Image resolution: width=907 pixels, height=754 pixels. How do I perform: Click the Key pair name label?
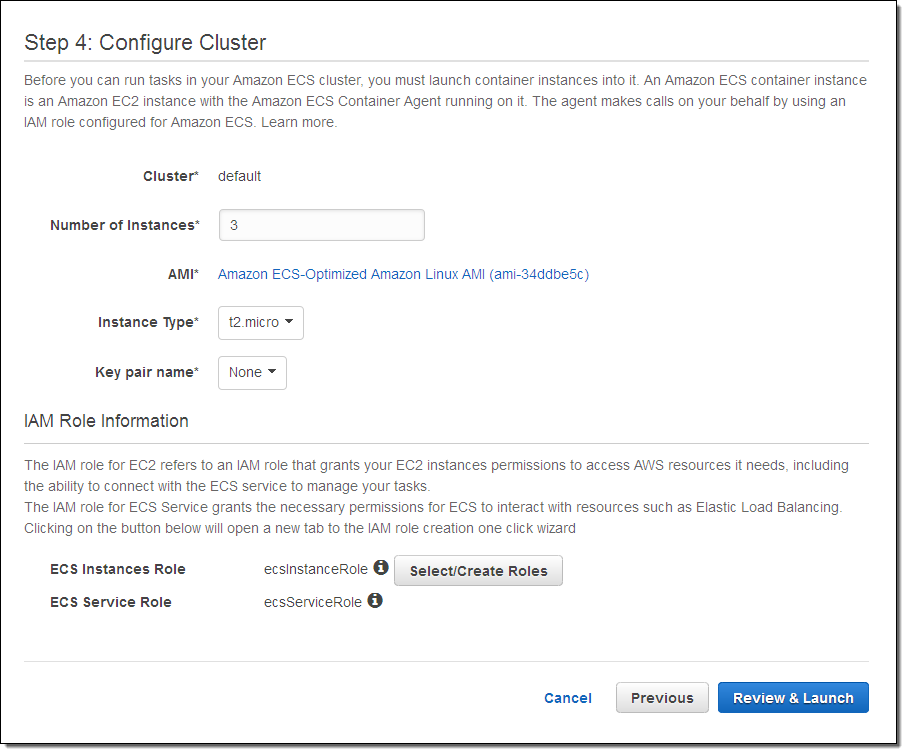coord(146,372)
